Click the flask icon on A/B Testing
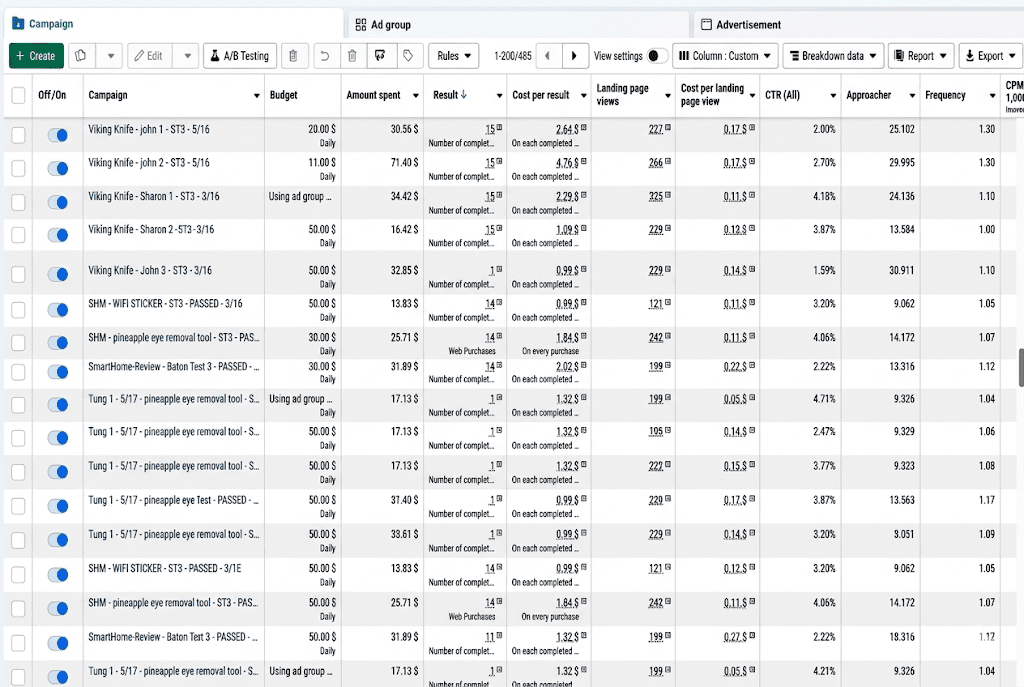The height and width of the screenshot is (687, 1024). click(215, 56)
